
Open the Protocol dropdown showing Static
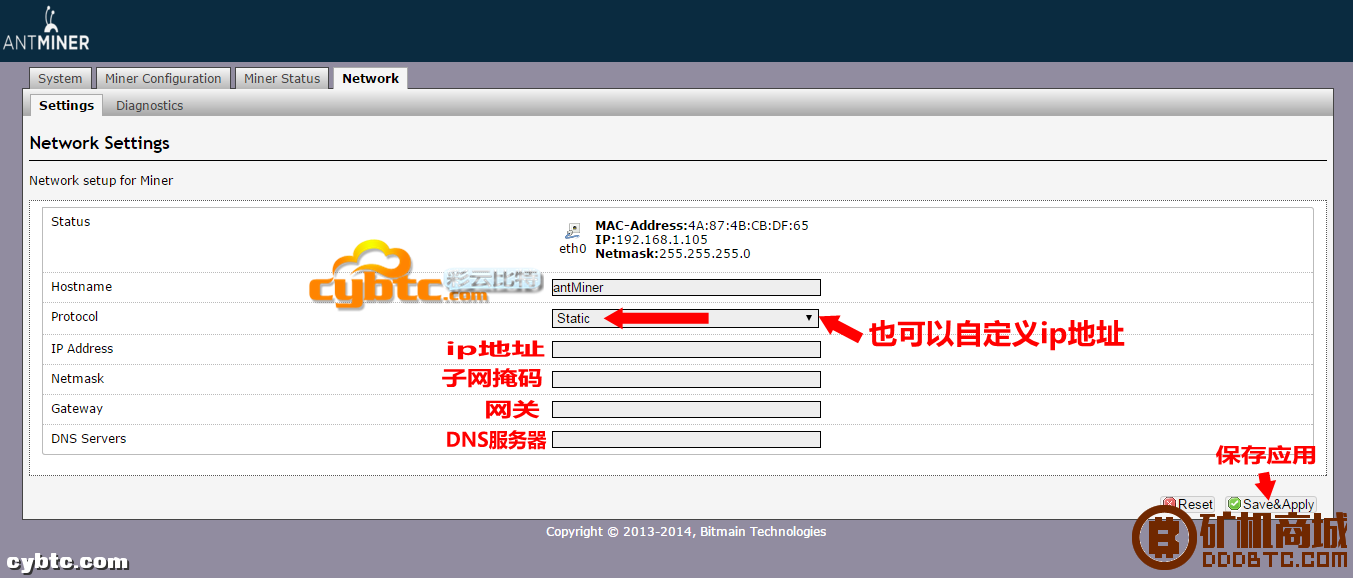[686, 318]
